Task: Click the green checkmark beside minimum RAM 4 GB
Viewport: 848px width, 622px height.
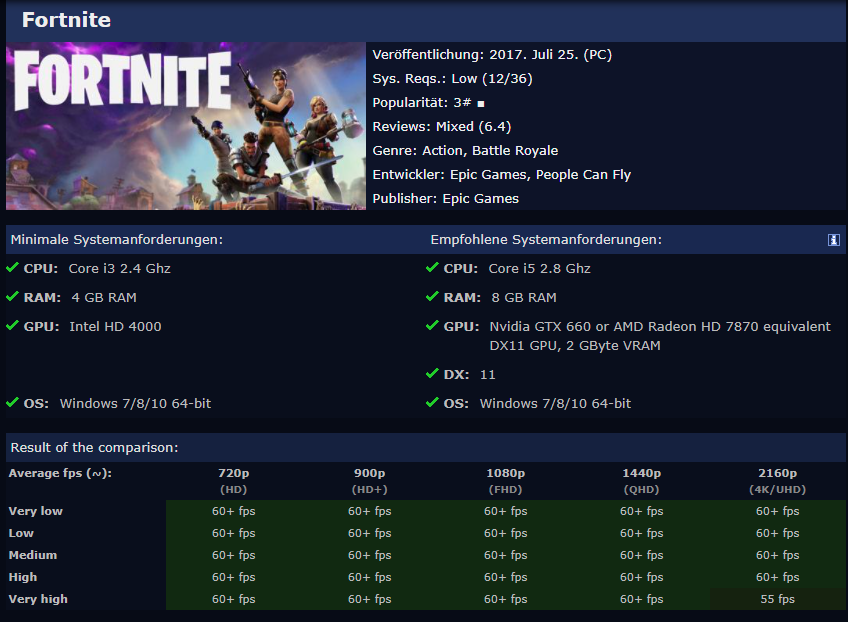Action: 12,296
